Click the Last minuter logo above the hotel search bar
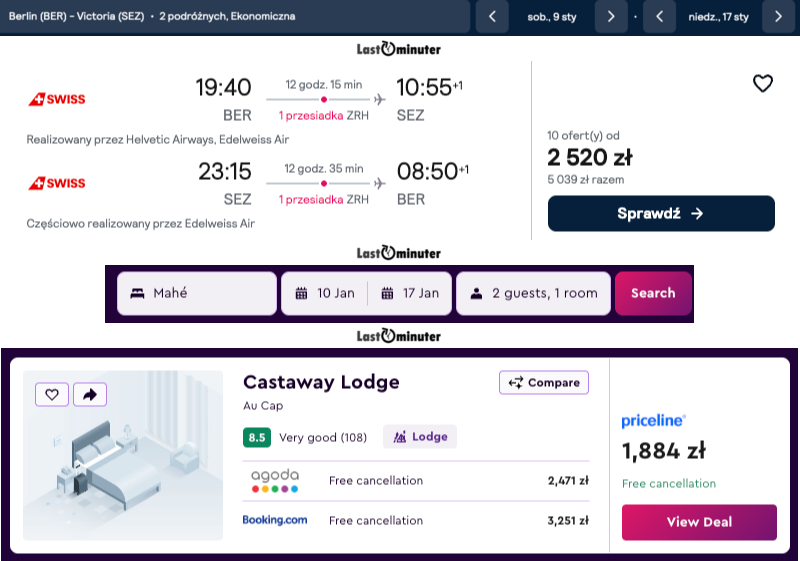800x561 pixels. [x=398, y=253]
